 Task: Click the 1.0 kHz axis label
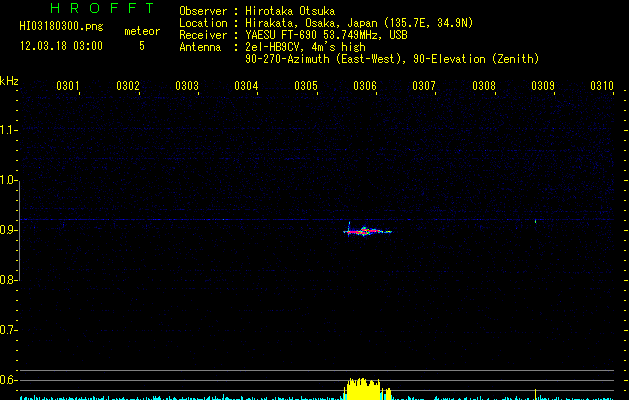tap(8, 180)
